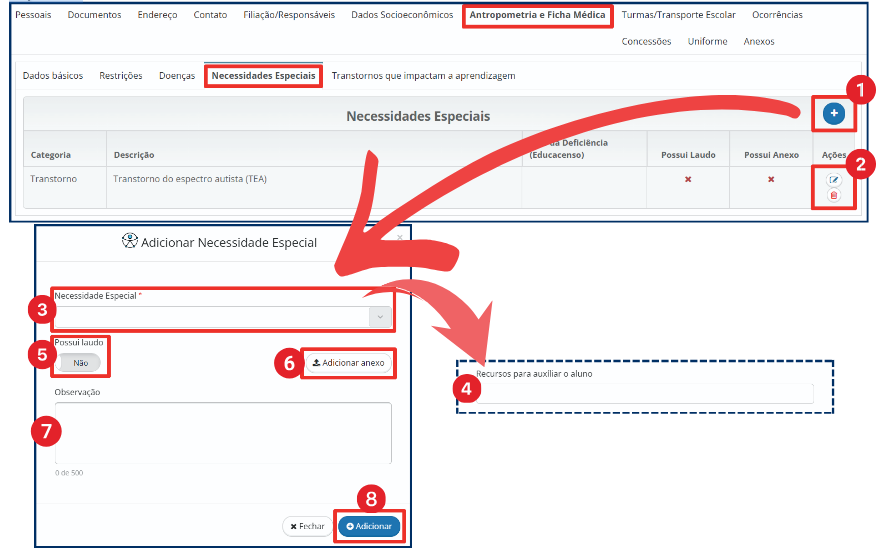Open the Antropometria e Ficha Médica tab

coord(537,16)
